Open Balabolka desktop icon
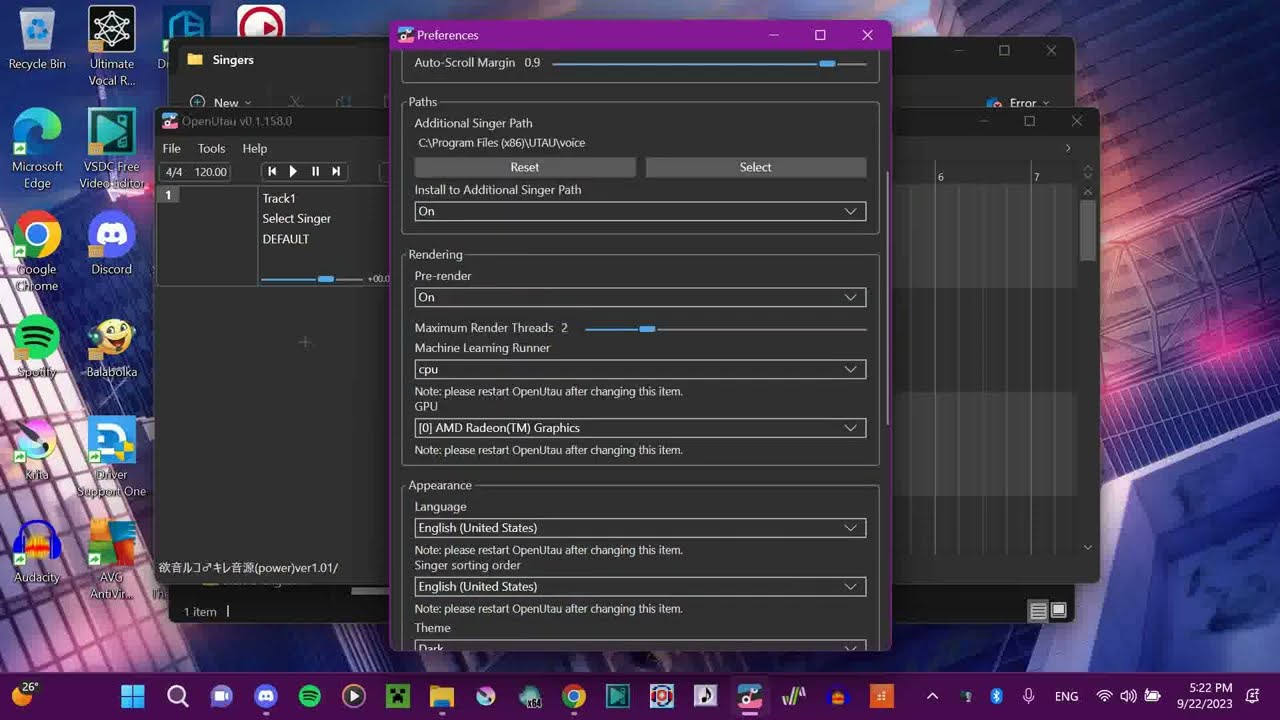The image size is (1280, 720). point(112,348)
